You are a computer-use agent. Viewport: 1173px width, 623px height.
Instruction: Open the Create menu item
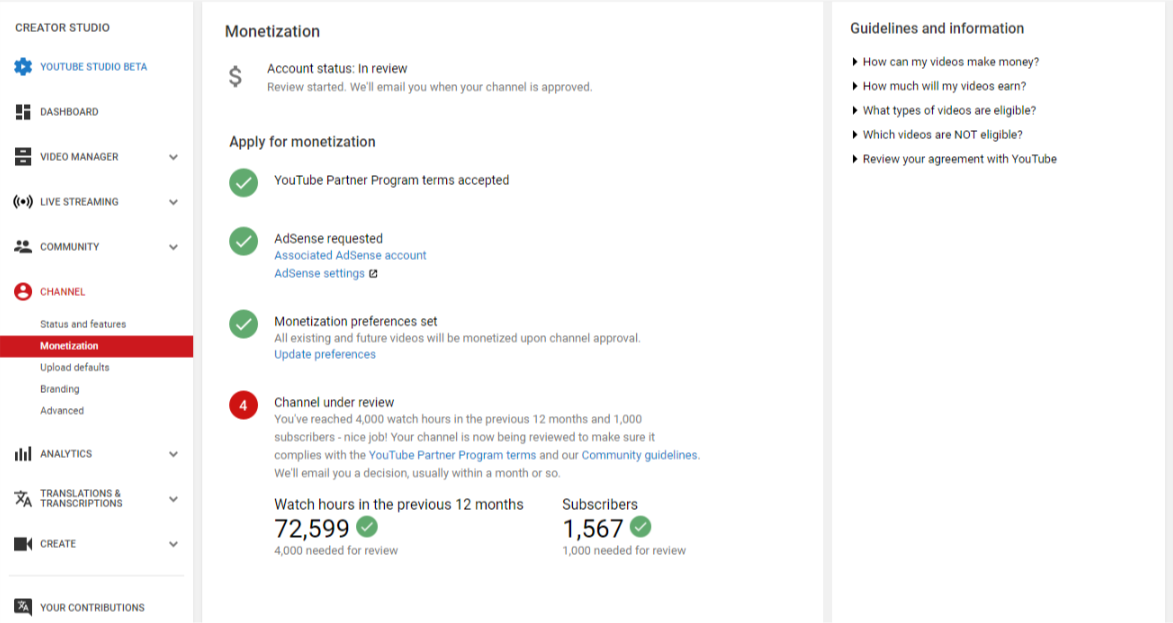pos(58,544)
